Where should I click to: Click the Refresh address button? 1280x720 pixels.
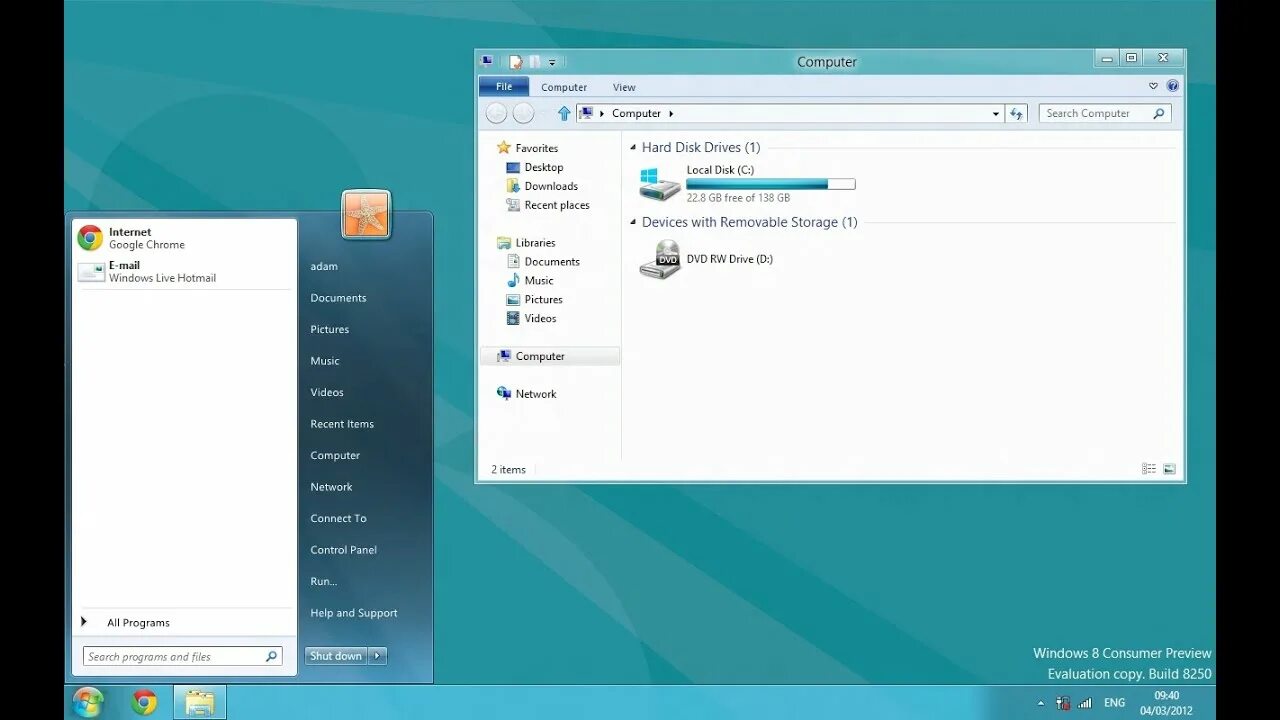[x=1017, y=114]
